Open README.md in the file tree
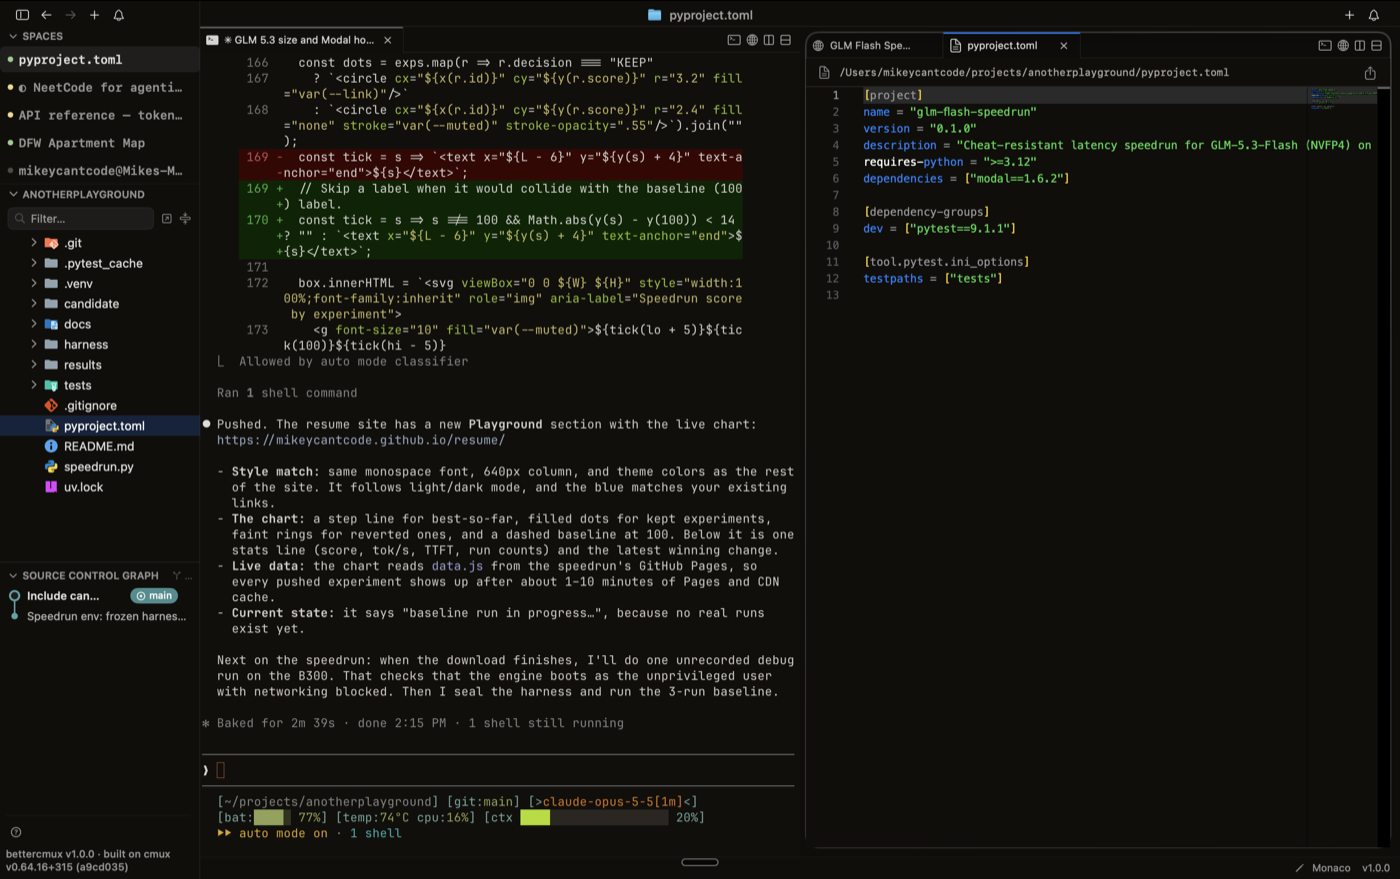The image size is (1400, 879). click(100, 446)
